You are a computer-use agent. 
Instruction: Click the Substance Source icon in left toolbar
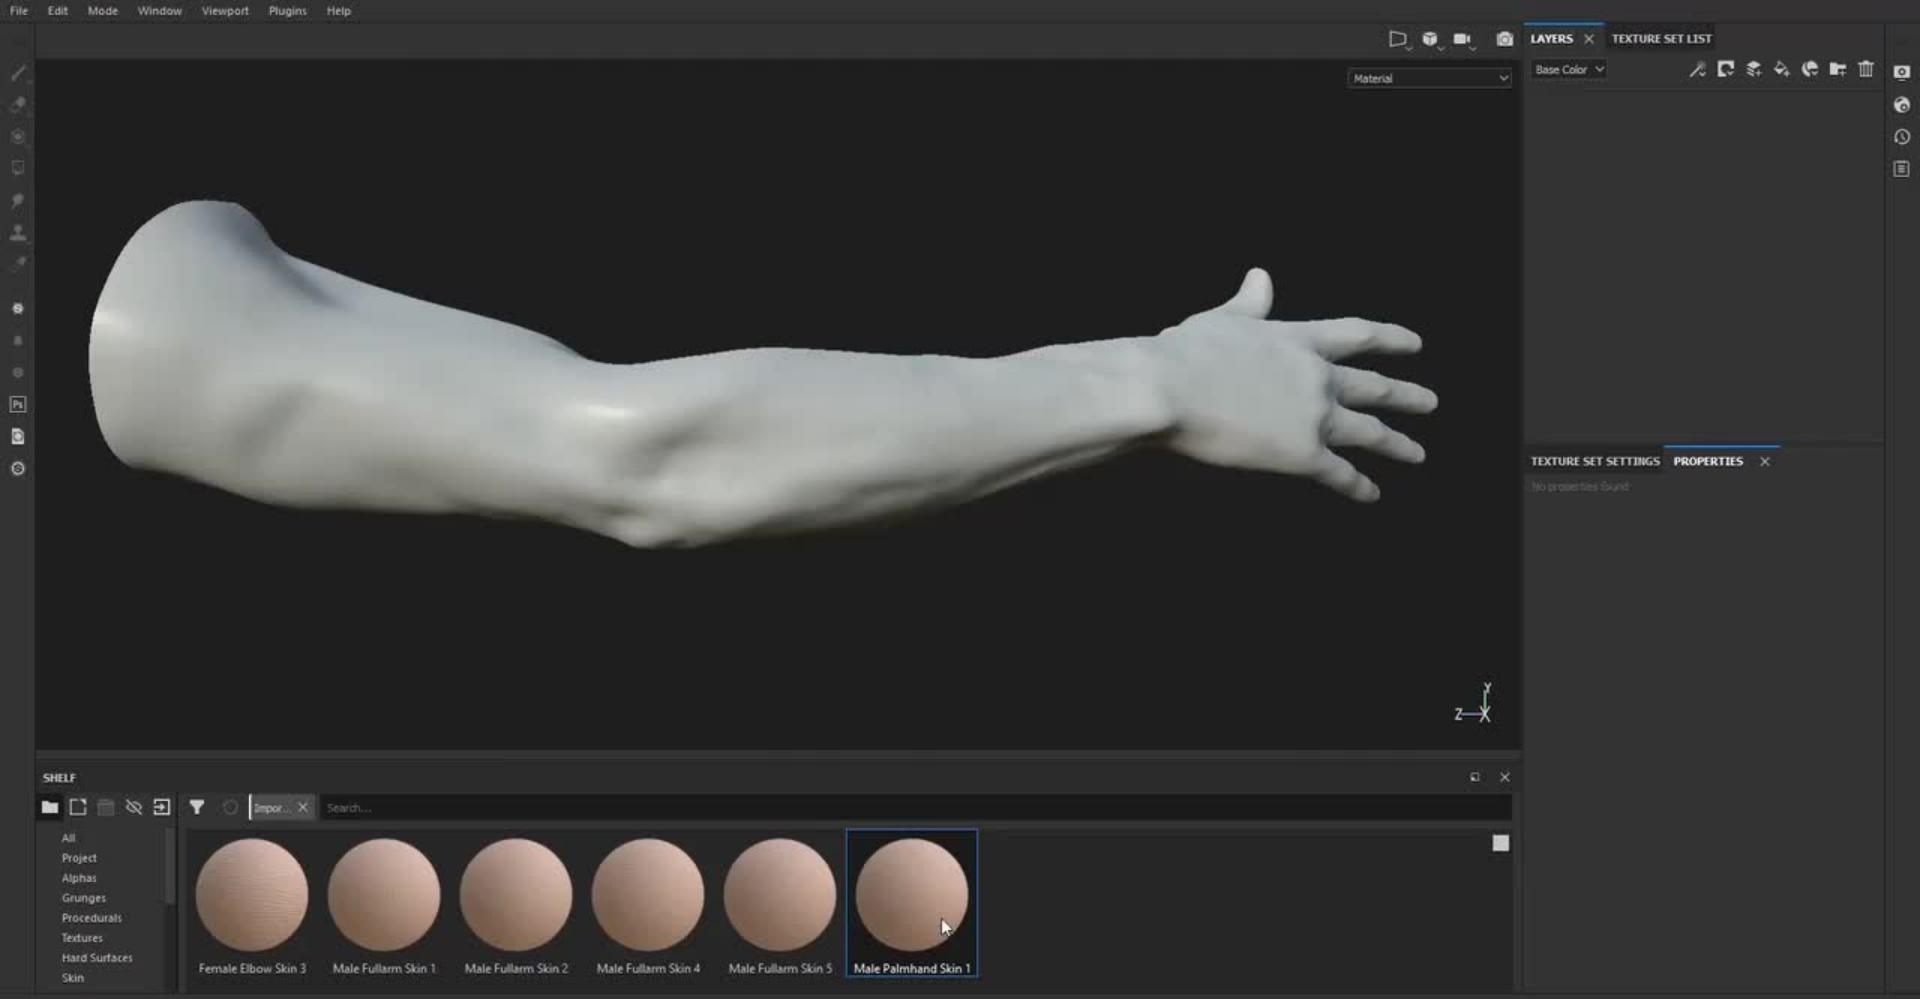tap(18, 468)
